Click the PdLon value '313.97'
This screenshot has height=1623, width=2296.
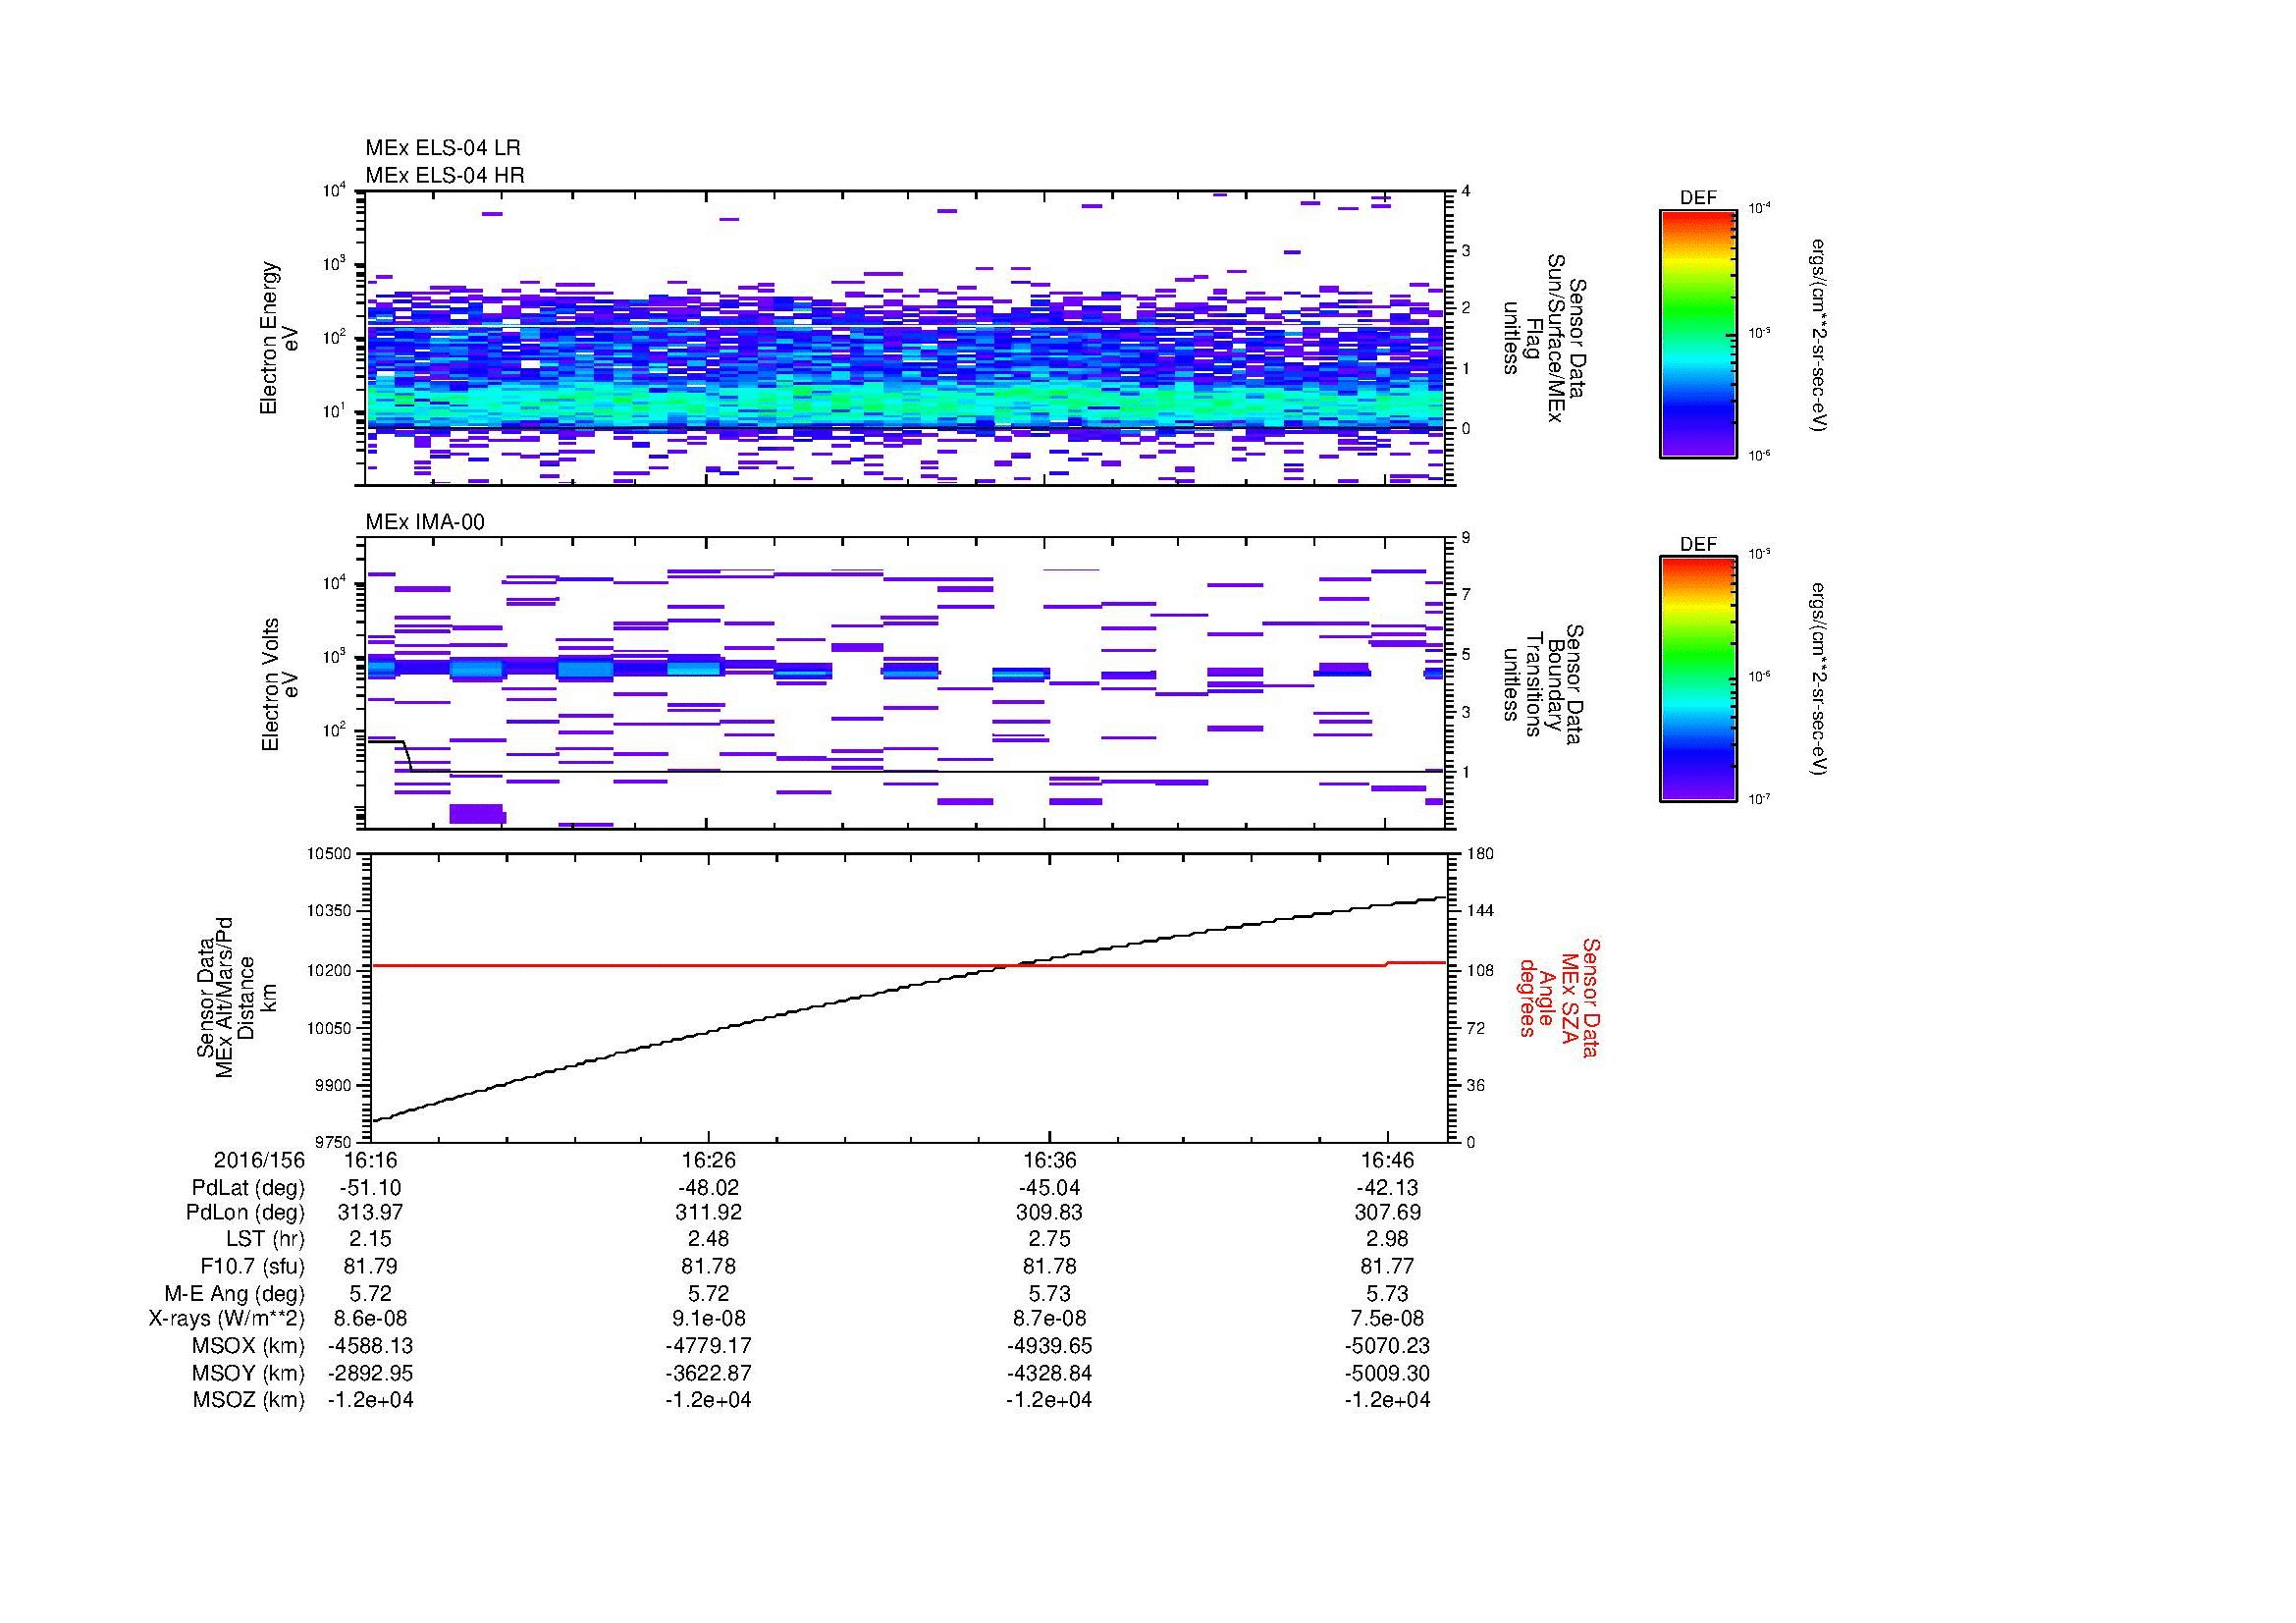pos(370,1213)
